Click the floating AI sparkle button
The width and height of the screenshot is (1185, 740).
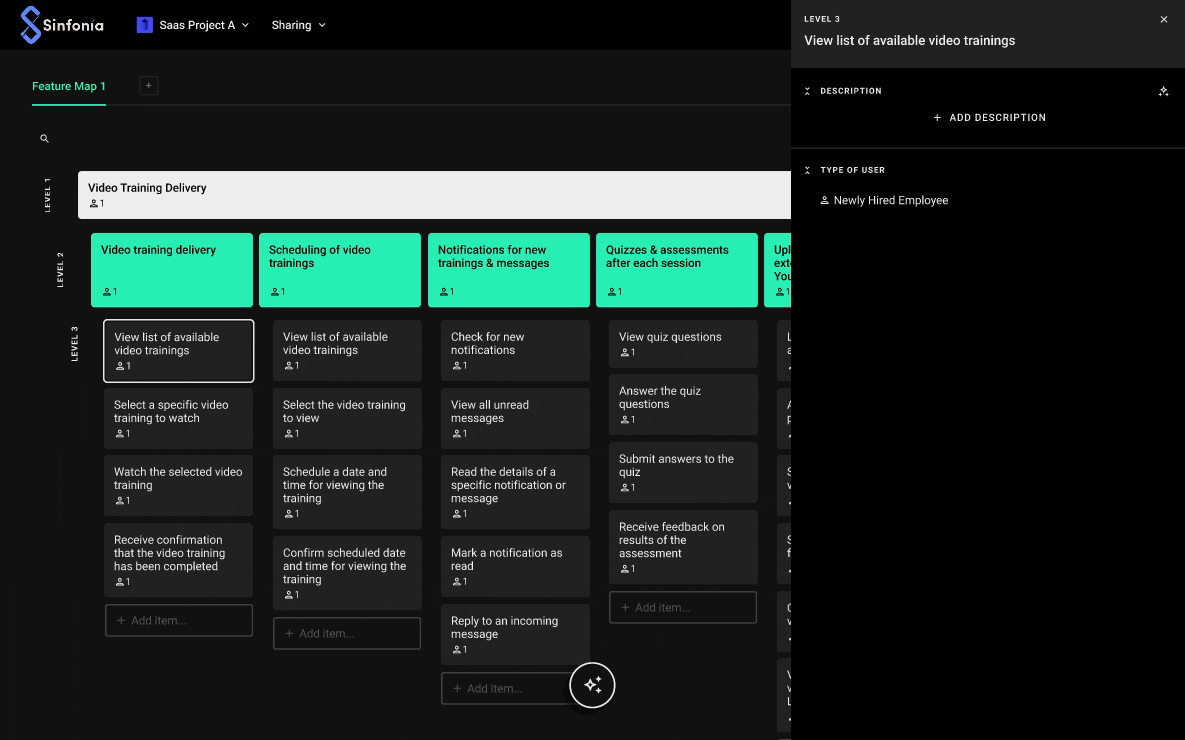coord(592,685)
